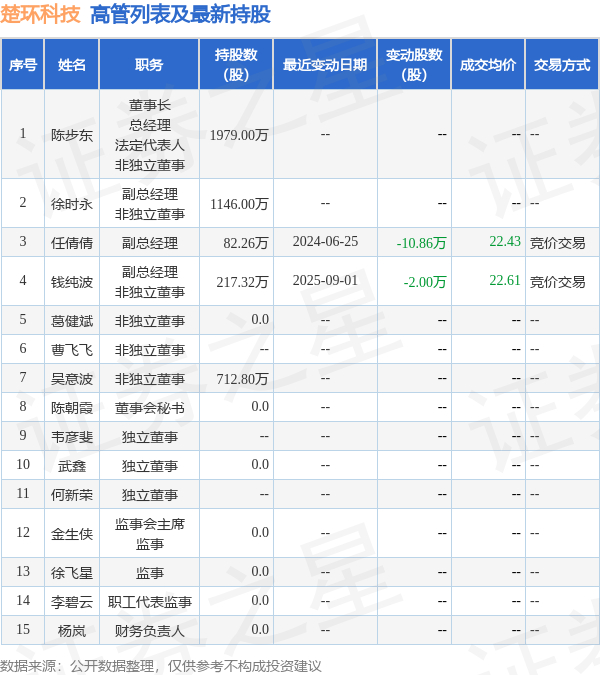
Task: Click the name 金生侠
Action: pos(72,534)
